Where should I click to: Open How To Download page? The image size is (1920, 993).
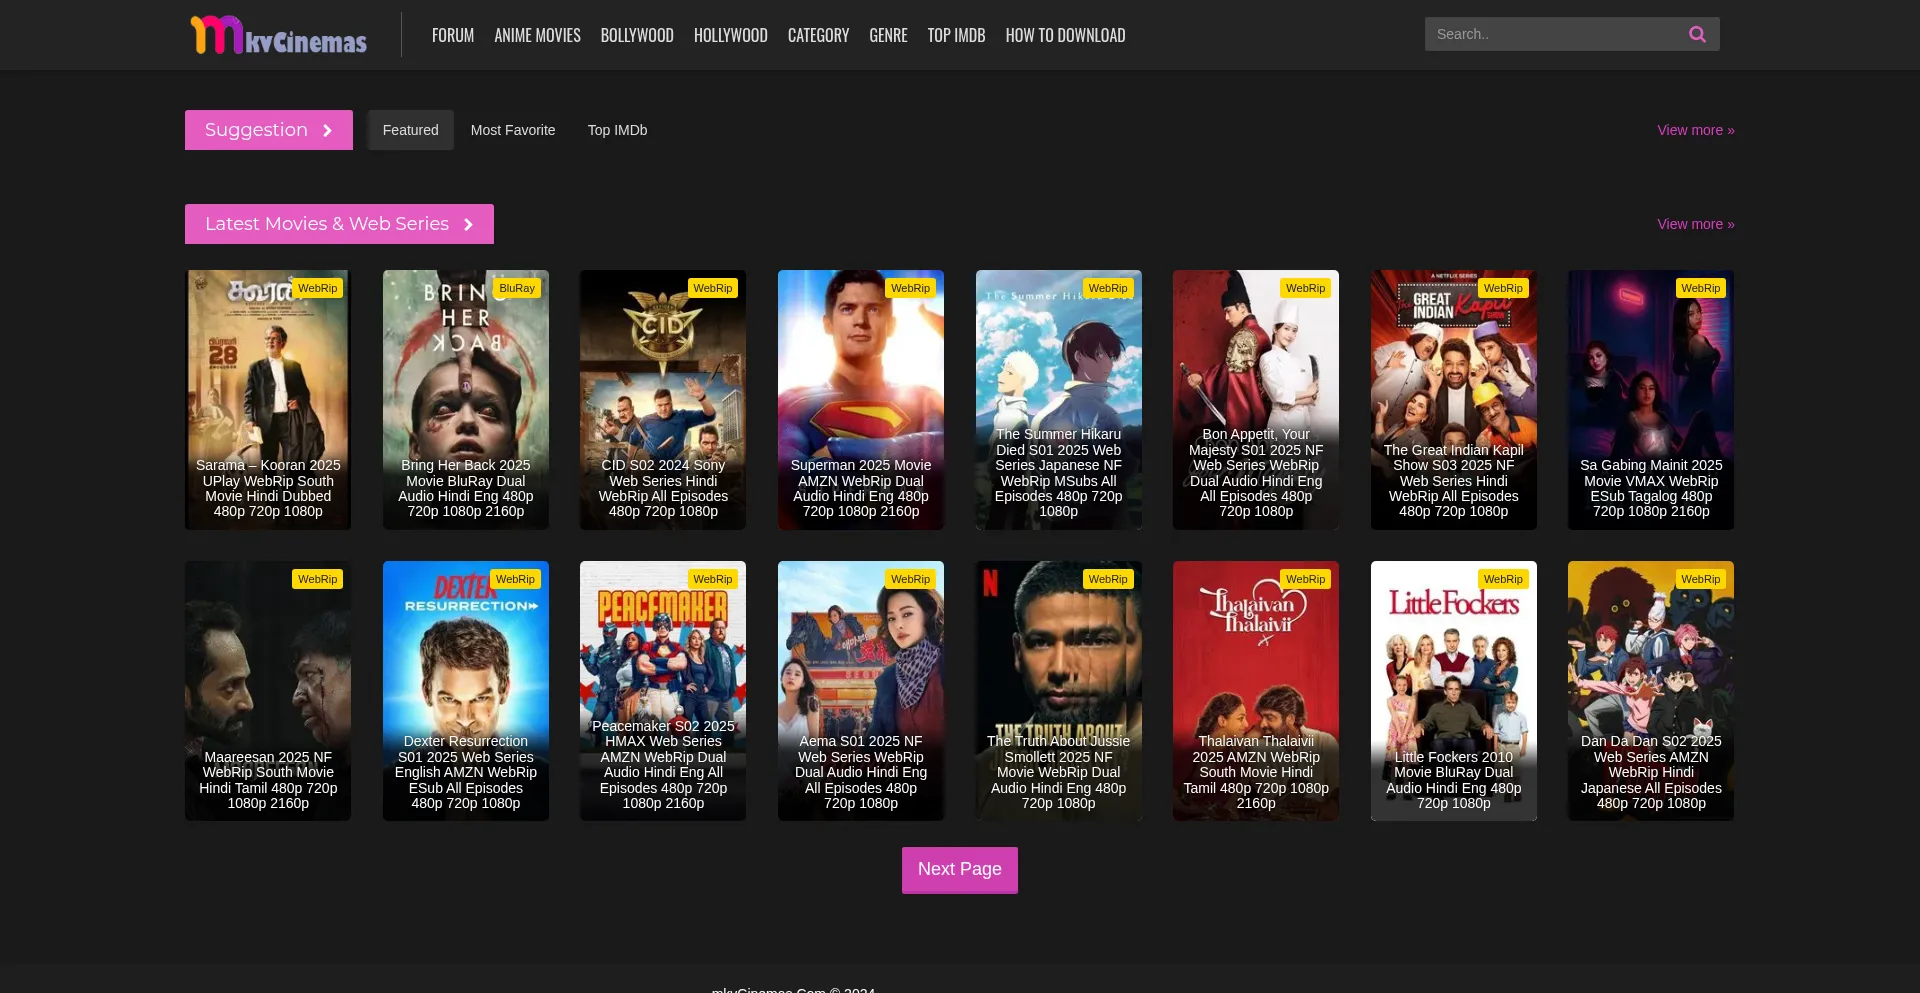(1065, 35)
